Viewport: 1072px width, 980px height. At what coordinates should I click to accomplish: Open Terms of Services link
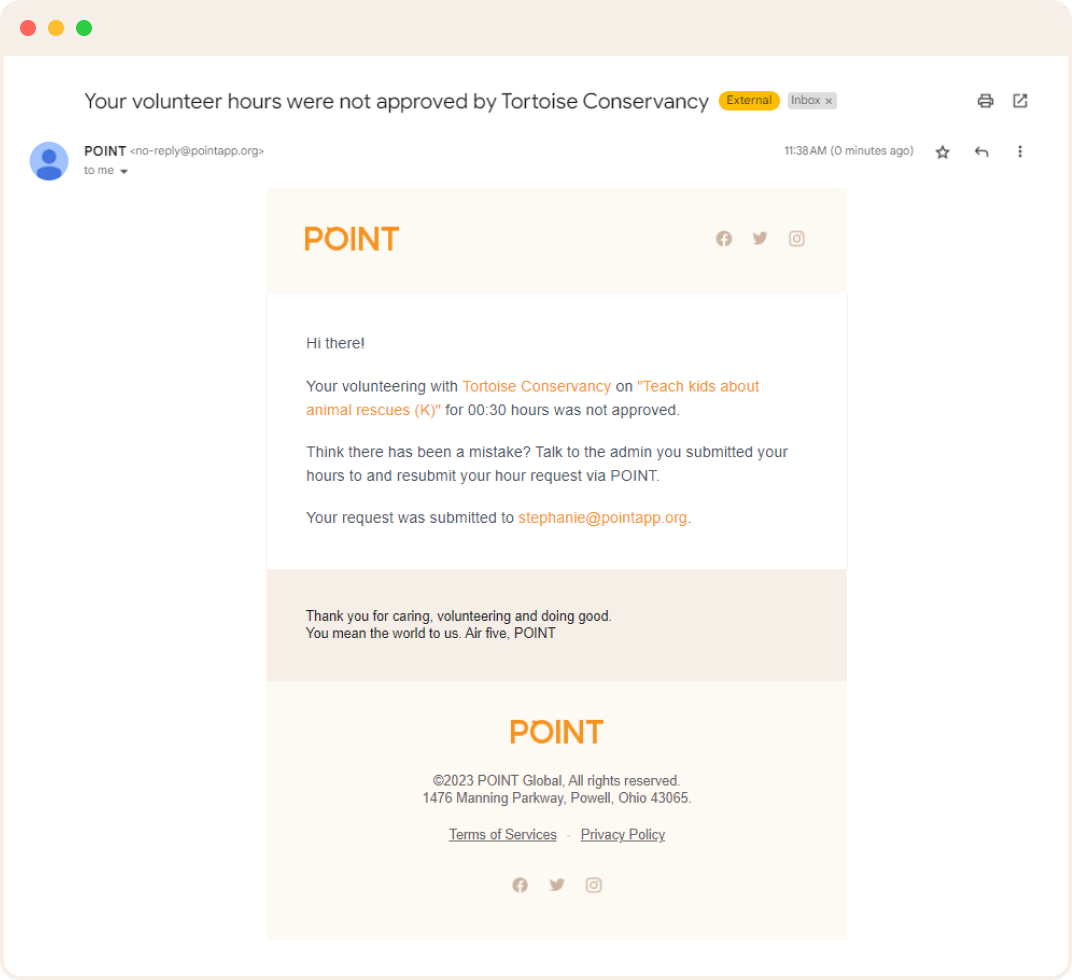click(x=502, y=835)
